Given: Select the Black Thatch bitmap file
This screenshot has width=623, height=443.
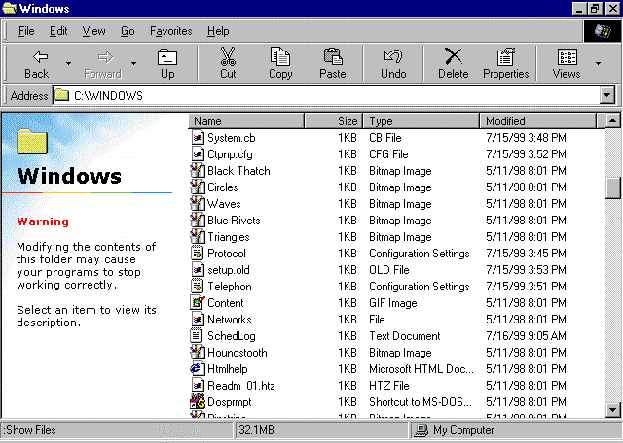Looking at the screenshot, I should coord(238,171).
